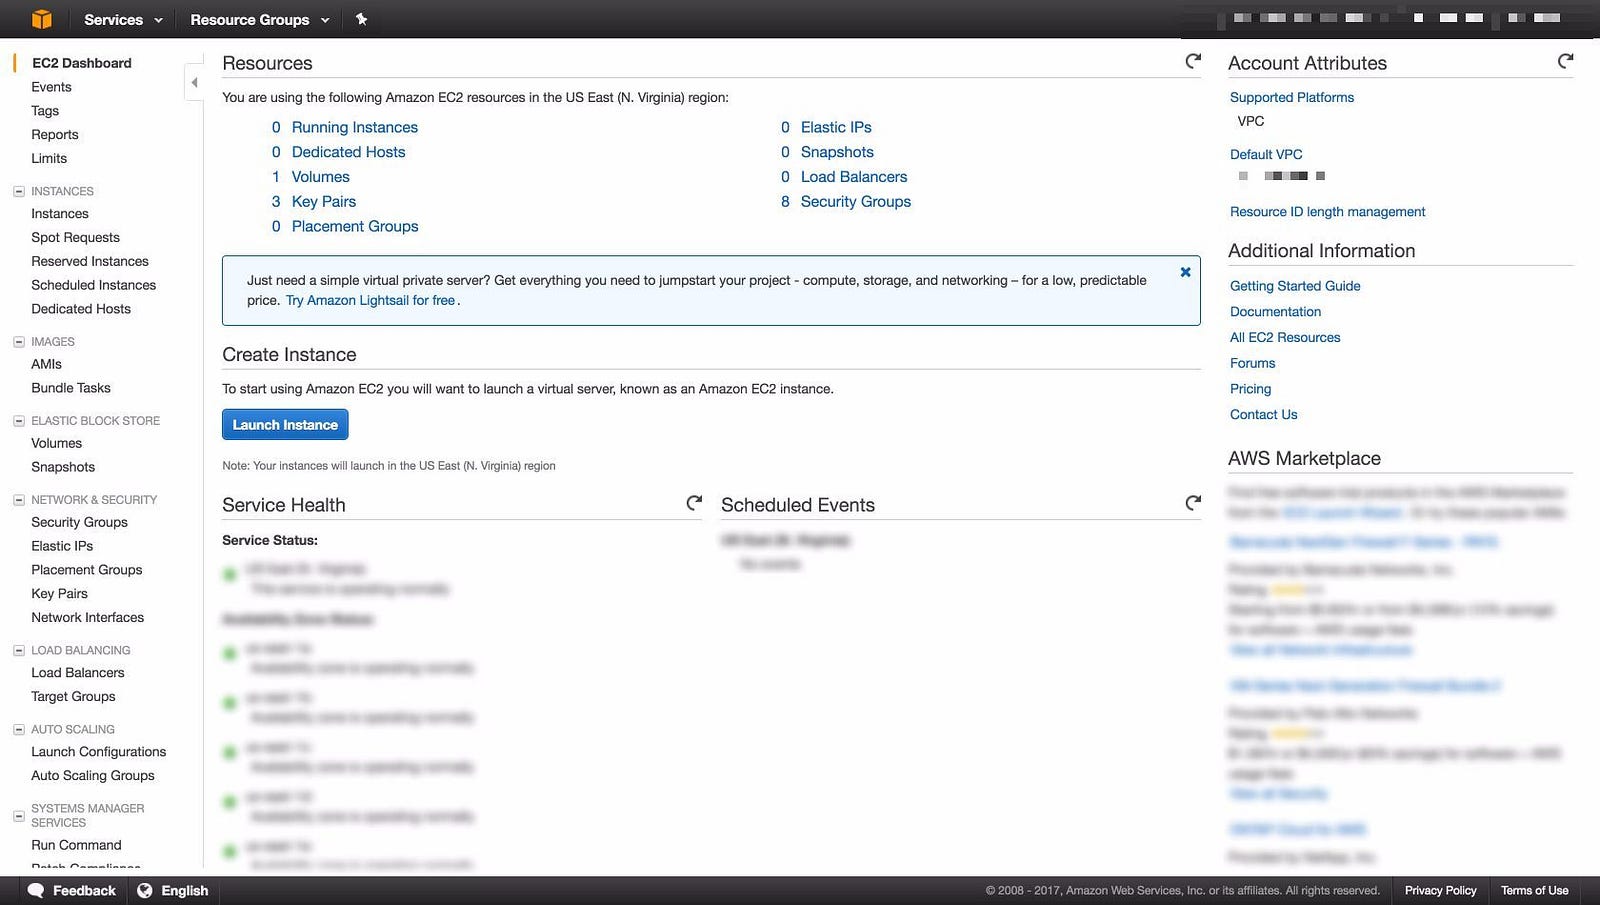Open the Running Instances resource link
This screenshot has height=905, width=1600.
pyautogui.click(x=355, y=127)
